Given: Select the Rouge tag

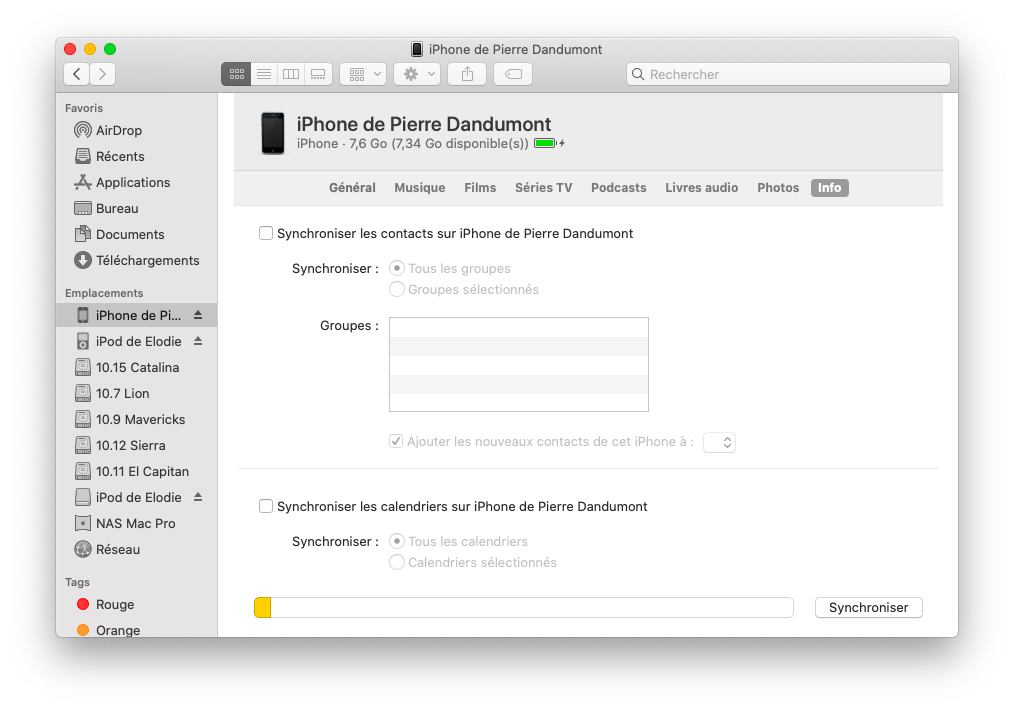Looking at the screenshot, I should [136, 604].
